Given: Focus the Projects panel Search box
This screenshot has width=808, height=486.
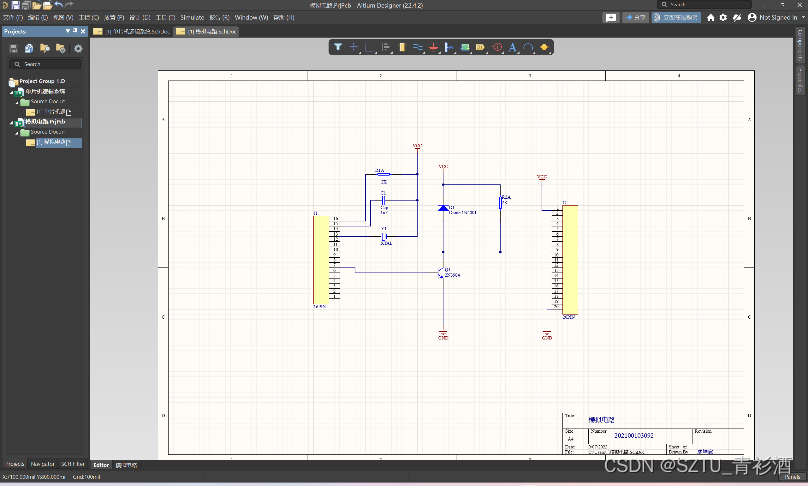Looking at the screenshot, I should 45,64.
